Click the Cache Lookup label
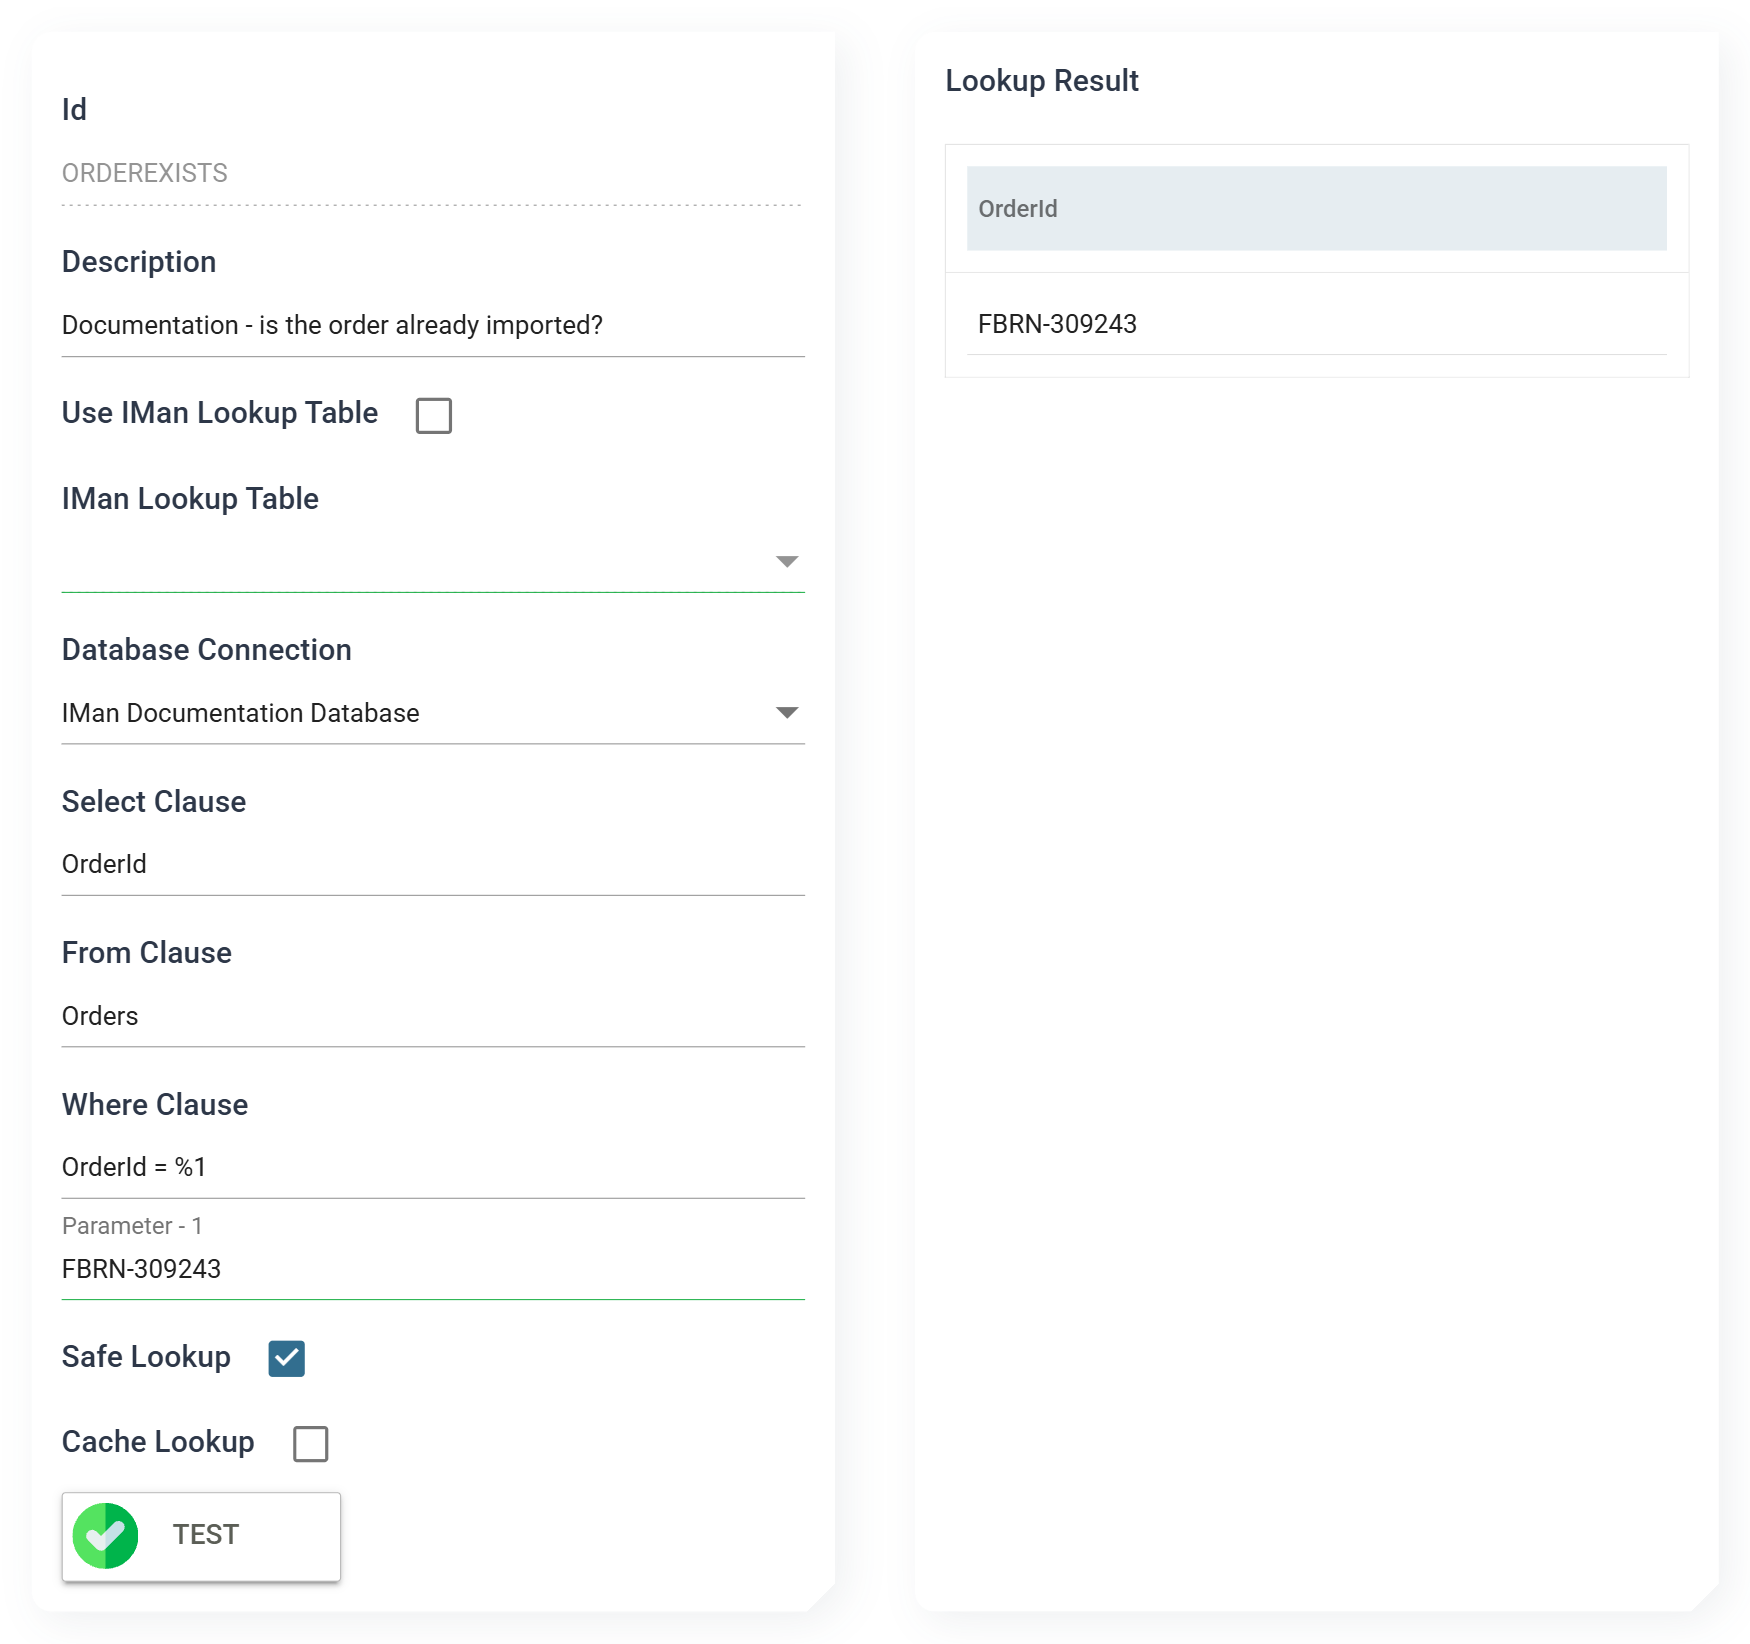This screenshot has height=1644, width=1750. (x=158, y=1442)
